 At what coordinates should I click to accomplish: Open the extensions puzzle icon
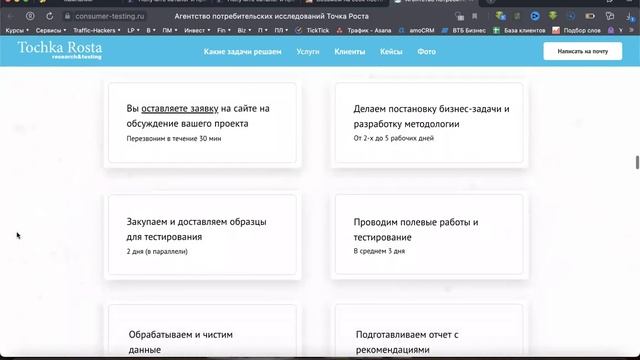click(610, 16)
